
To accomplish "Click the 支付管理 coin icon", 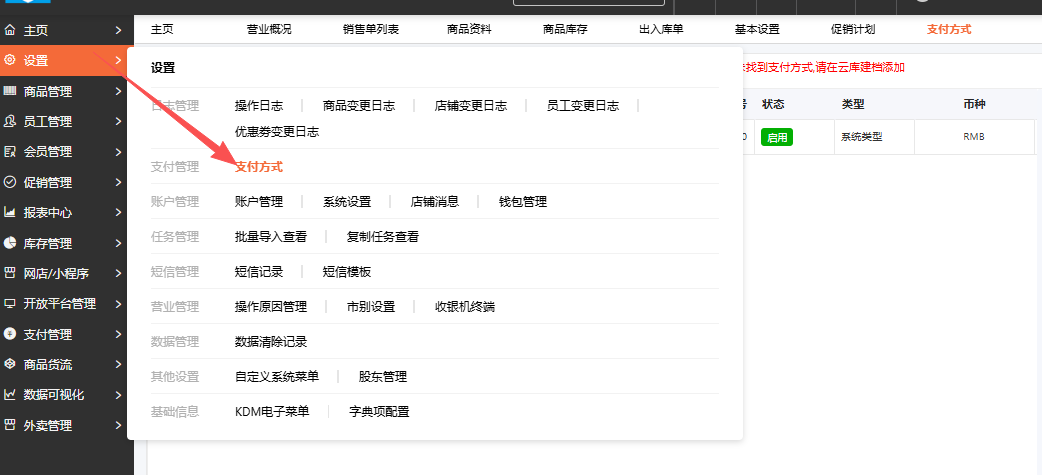I will click(10, 334).
